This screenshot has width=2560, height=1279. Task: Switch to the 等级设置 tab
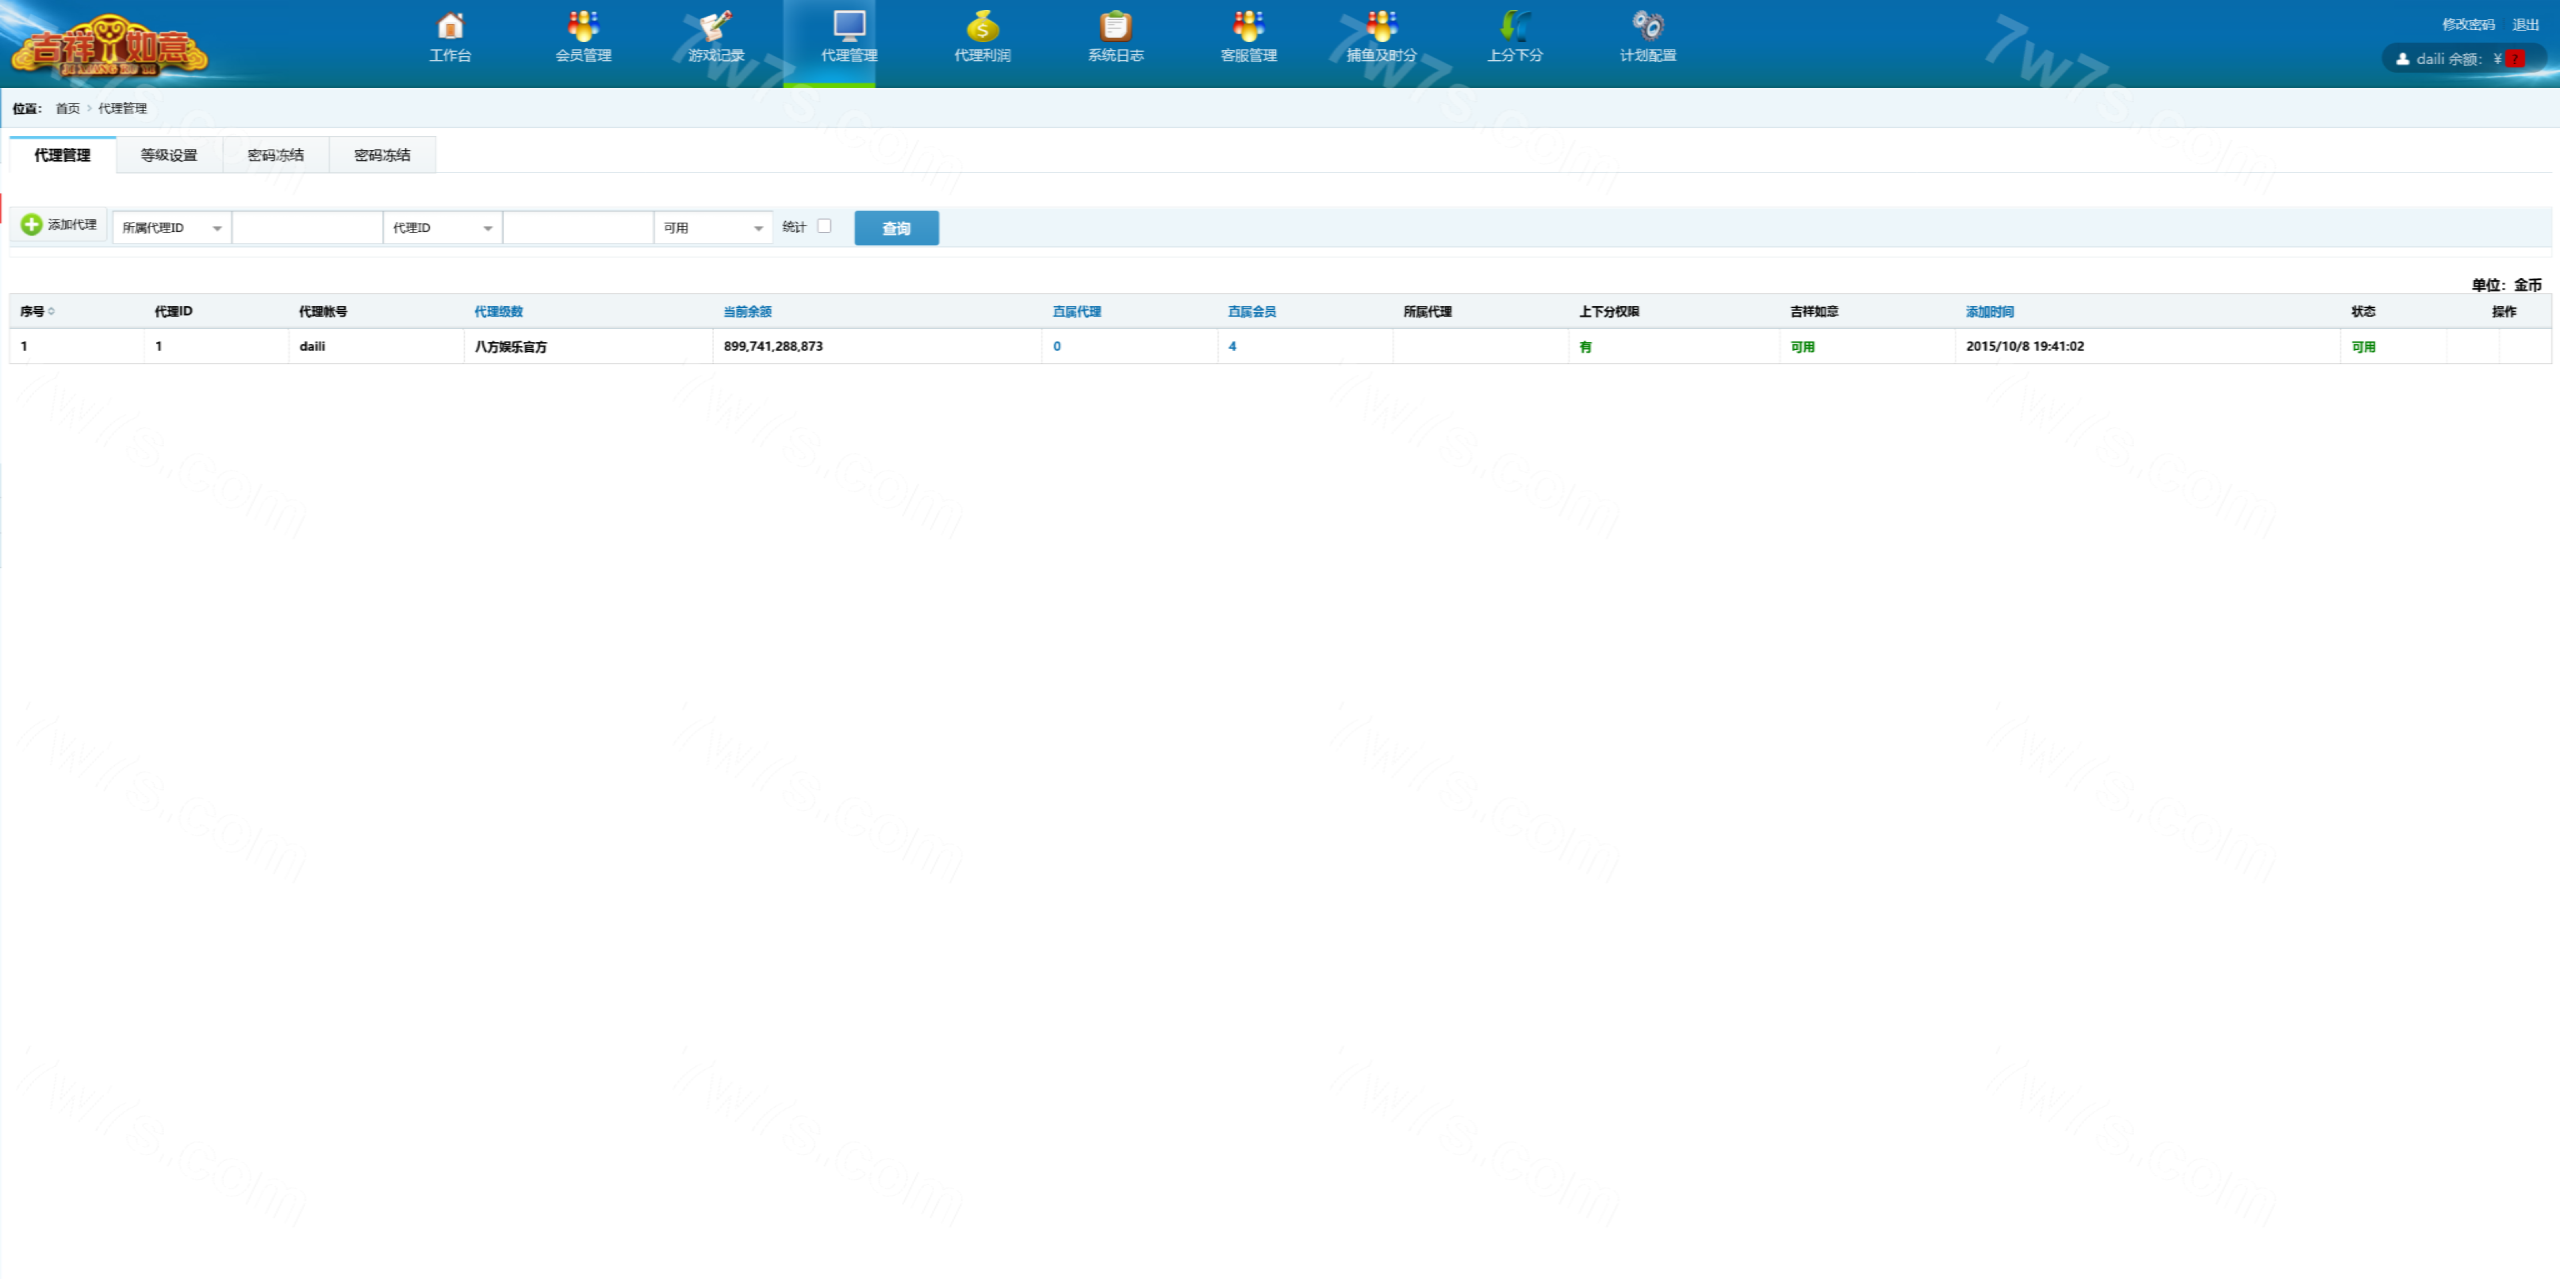coord(169,155)
